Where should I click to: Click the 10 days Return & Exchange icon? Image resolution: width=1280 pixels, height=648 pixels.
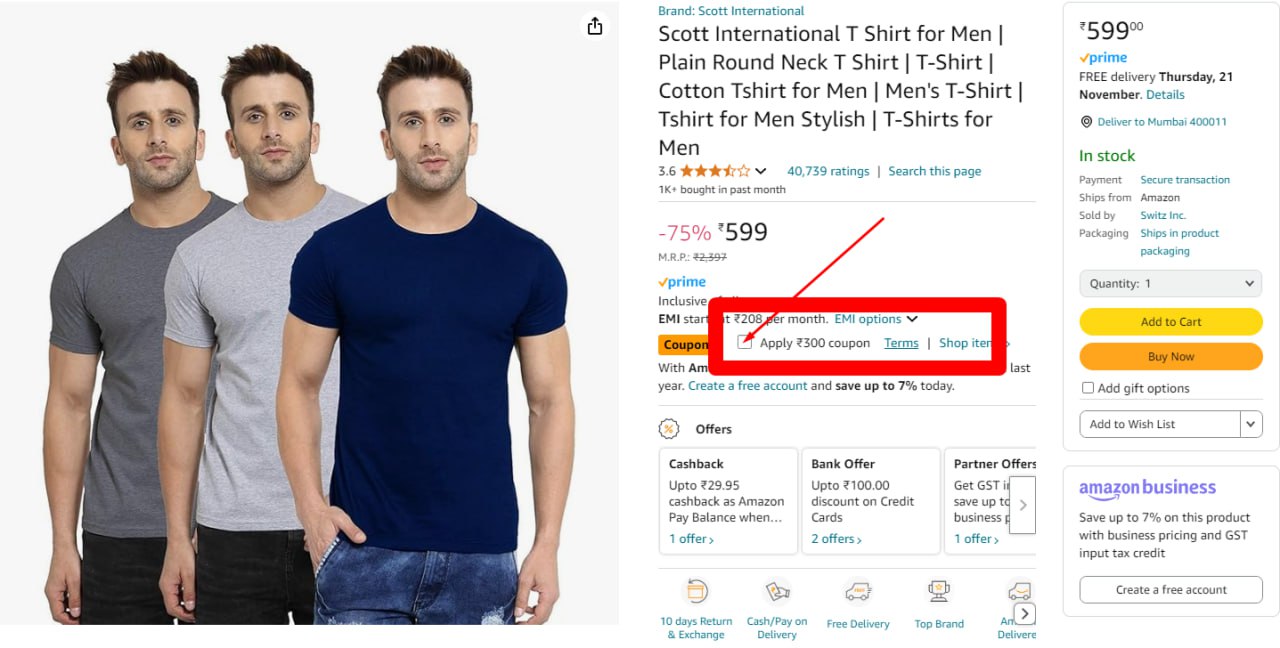[697, 591]
